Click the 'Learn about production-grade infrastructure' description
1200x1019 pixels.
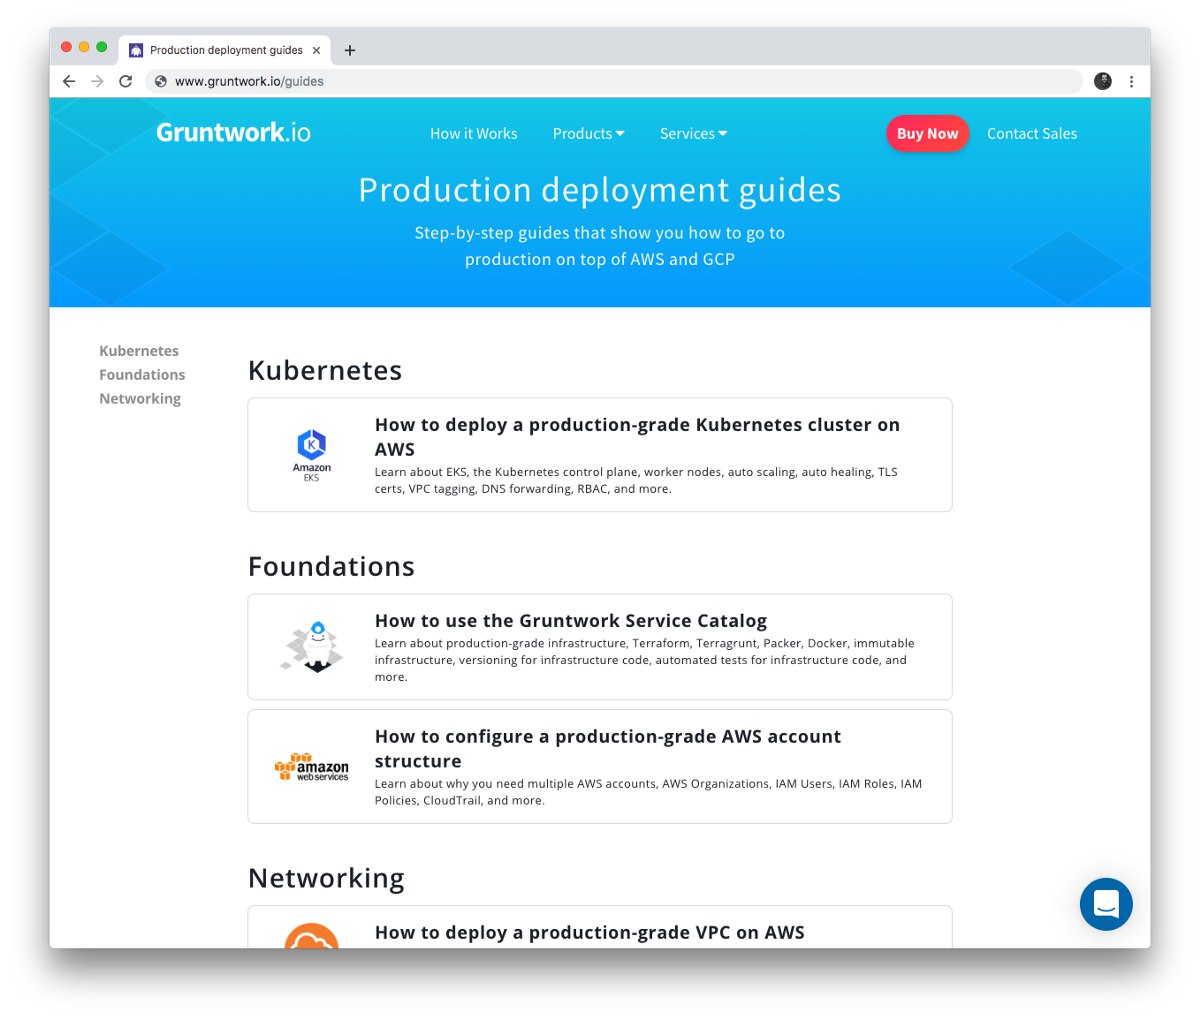(x=644, y=660)
